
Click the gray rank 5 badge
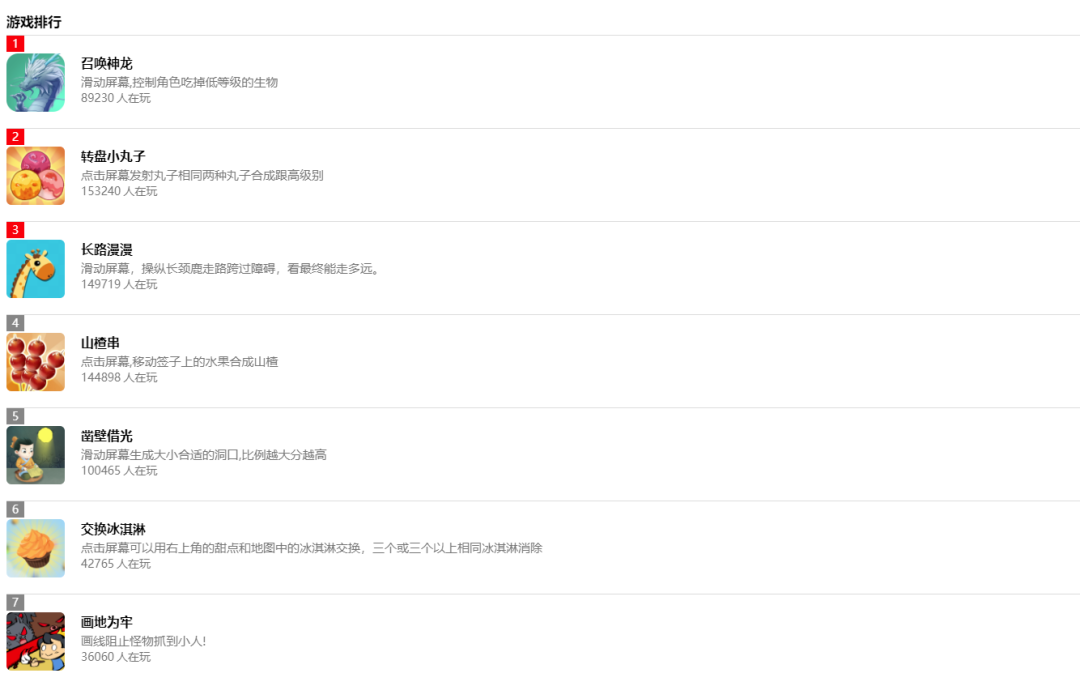point(15,416)
